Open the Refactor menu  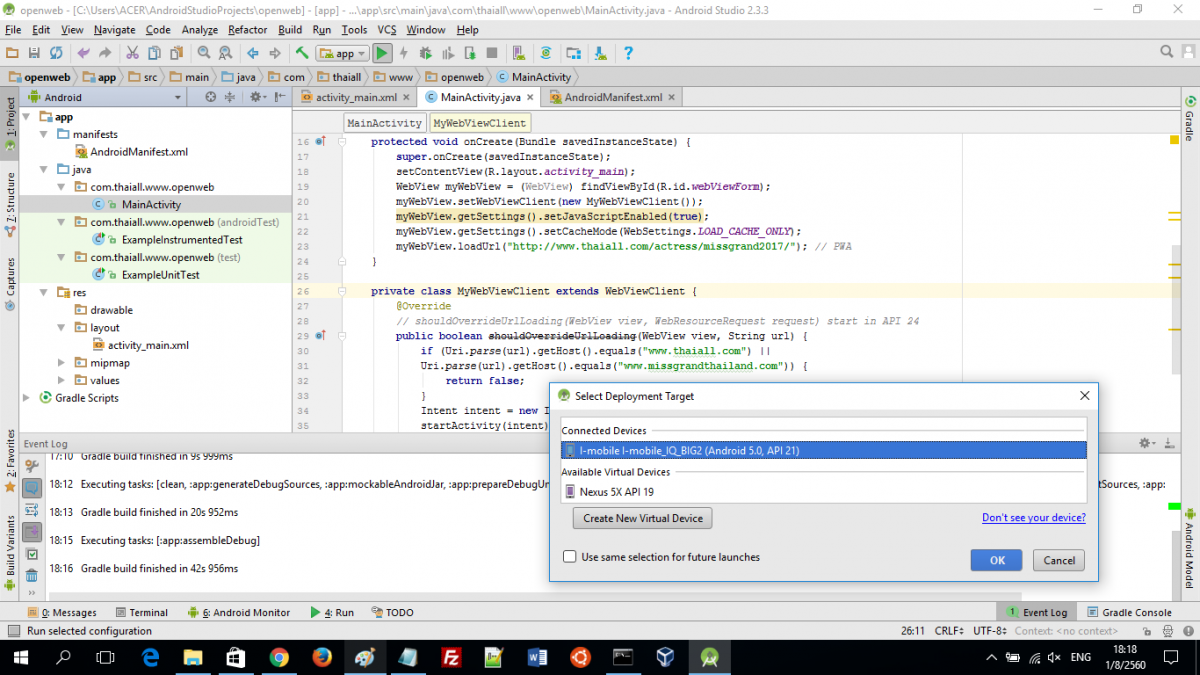click(x=247, y=30)
